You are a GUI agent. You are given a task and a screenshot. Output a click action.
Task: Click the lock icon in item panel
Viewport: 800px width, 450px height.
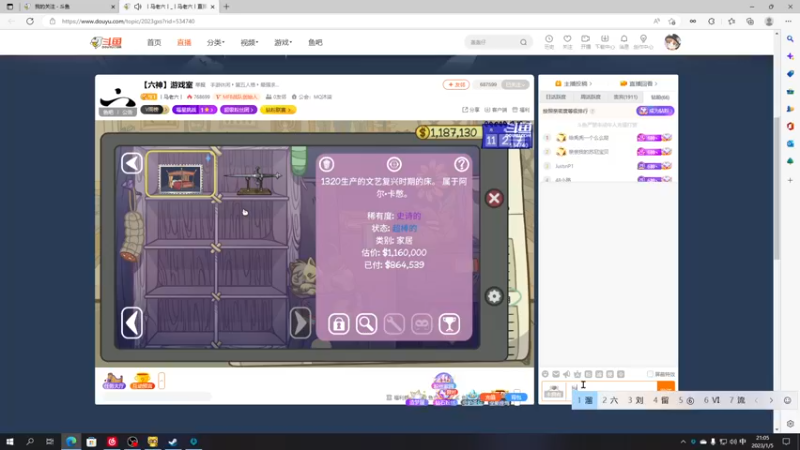339,324
